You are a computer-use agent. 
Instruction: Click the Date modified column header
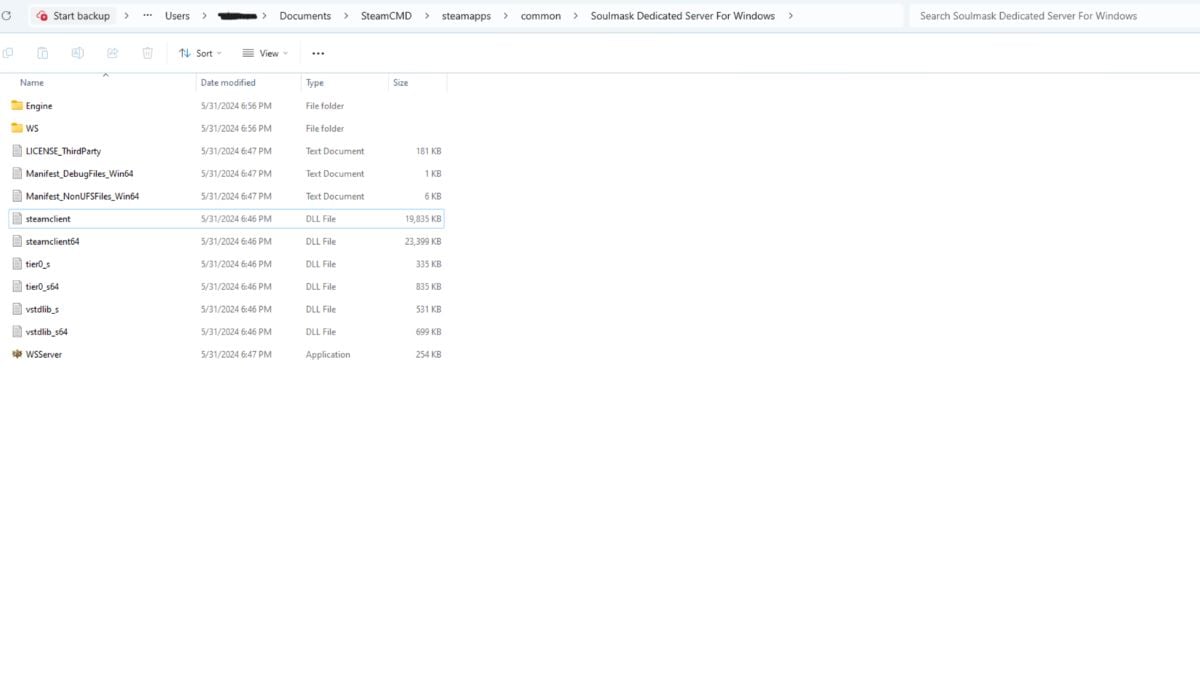click(230, 82)
